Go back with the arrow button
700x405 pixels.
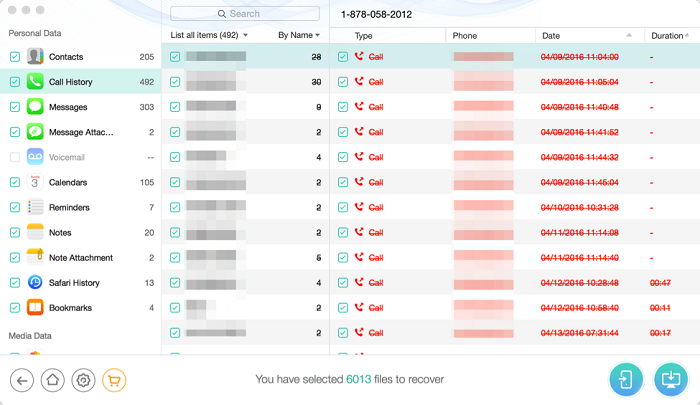[22, 380]
